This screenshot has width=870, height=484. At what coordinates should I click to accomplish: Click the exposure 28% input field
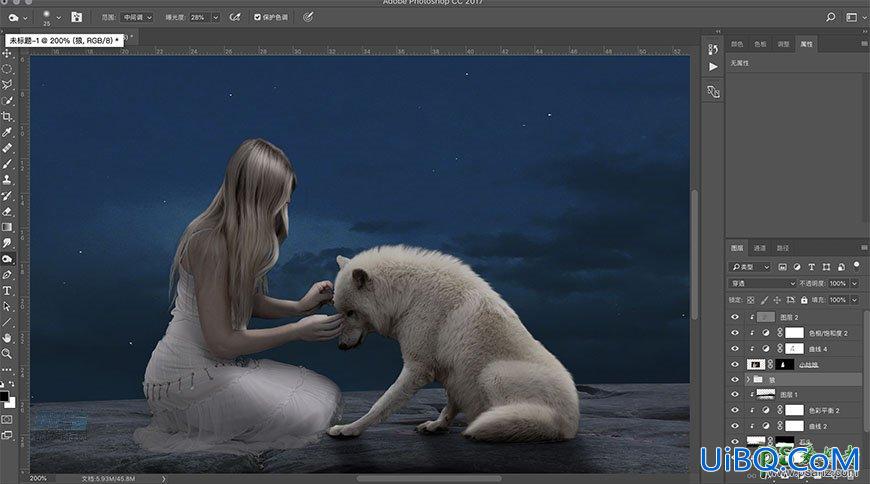(199, 18)
